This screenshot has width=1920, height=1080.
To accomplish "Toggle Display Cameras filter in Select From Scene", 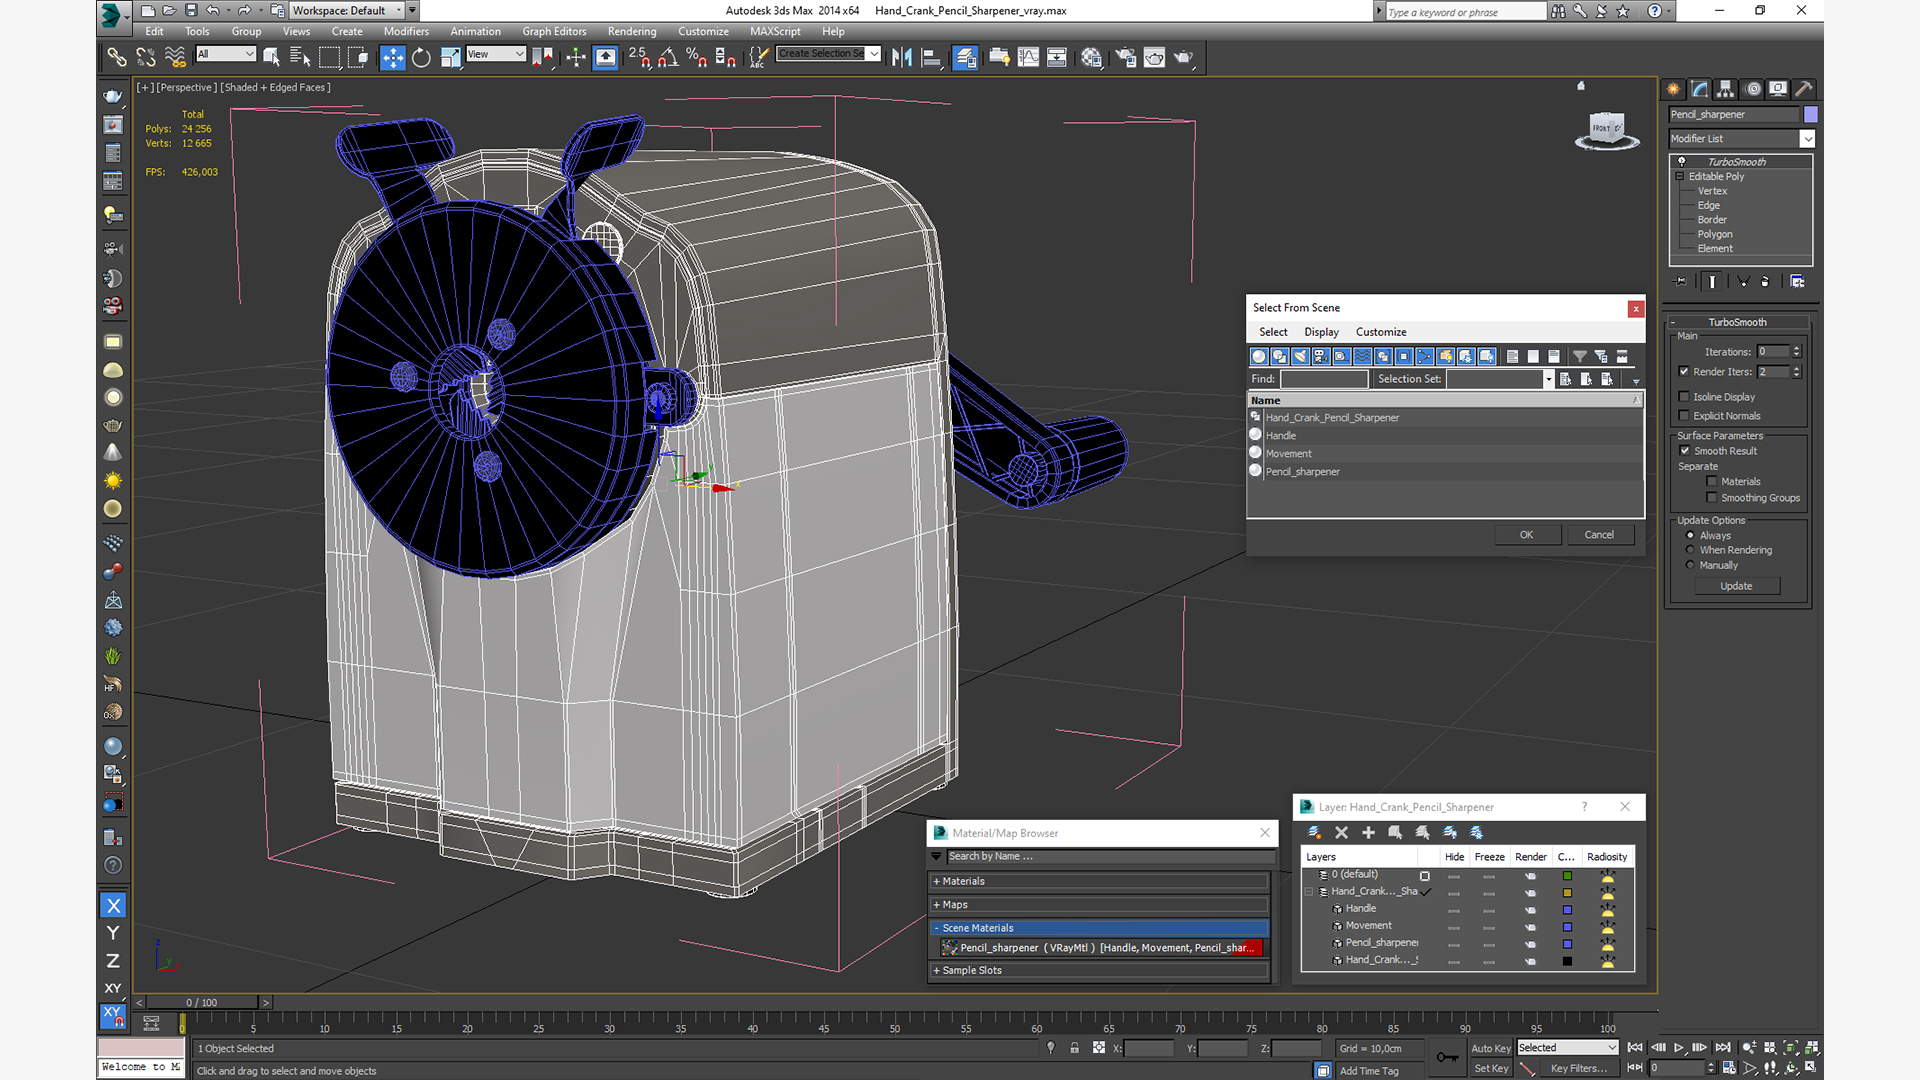I will 1321,356.
